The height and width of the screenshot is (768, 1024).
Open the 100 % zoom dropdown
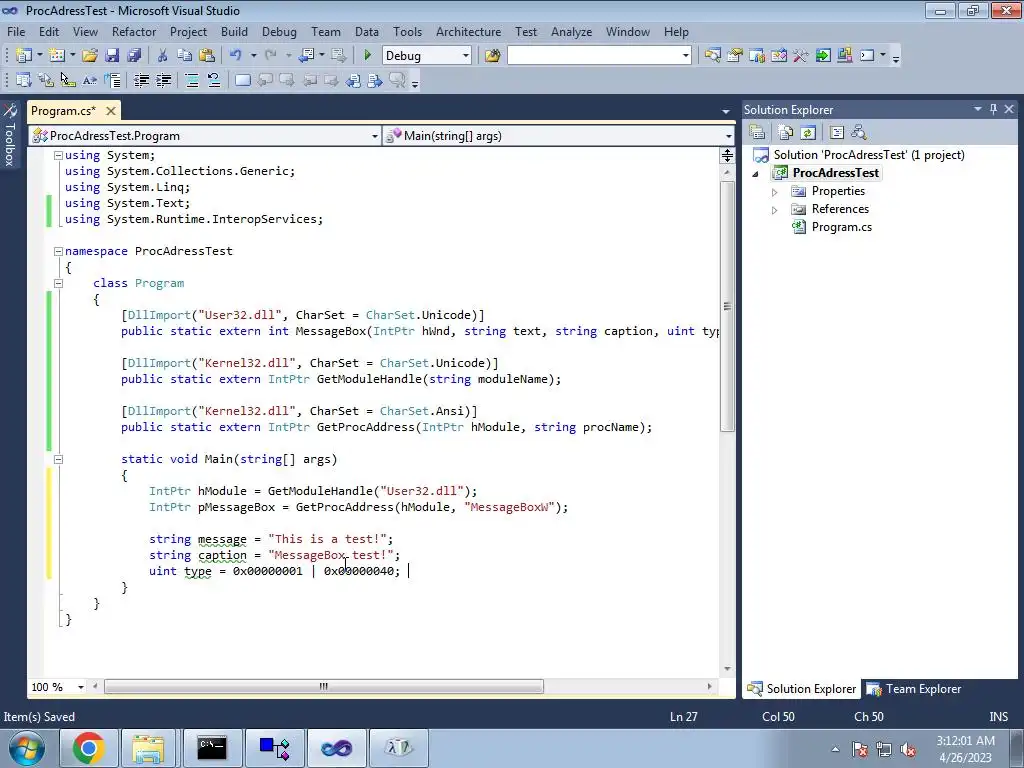[x=81, y=687]
